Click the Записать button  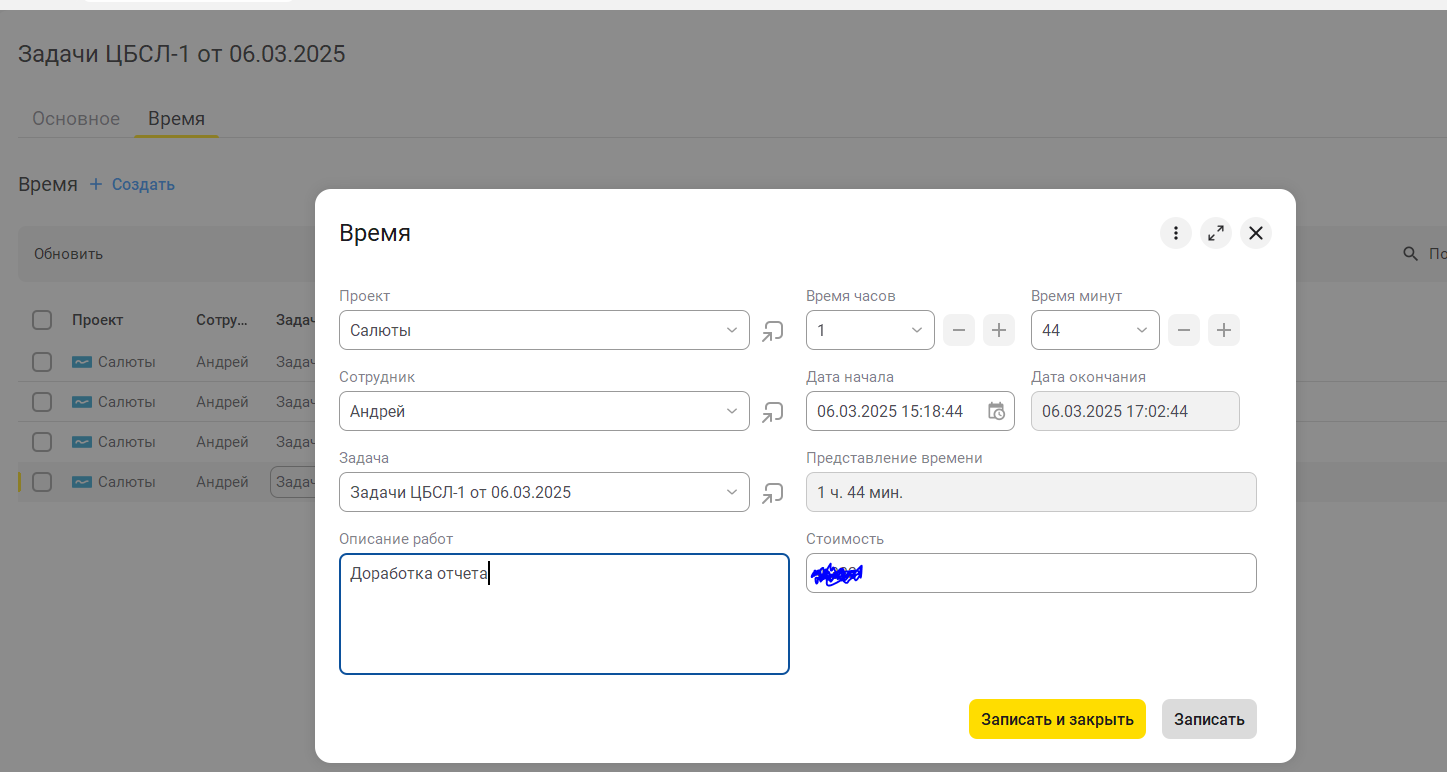tap(1209, 719)
